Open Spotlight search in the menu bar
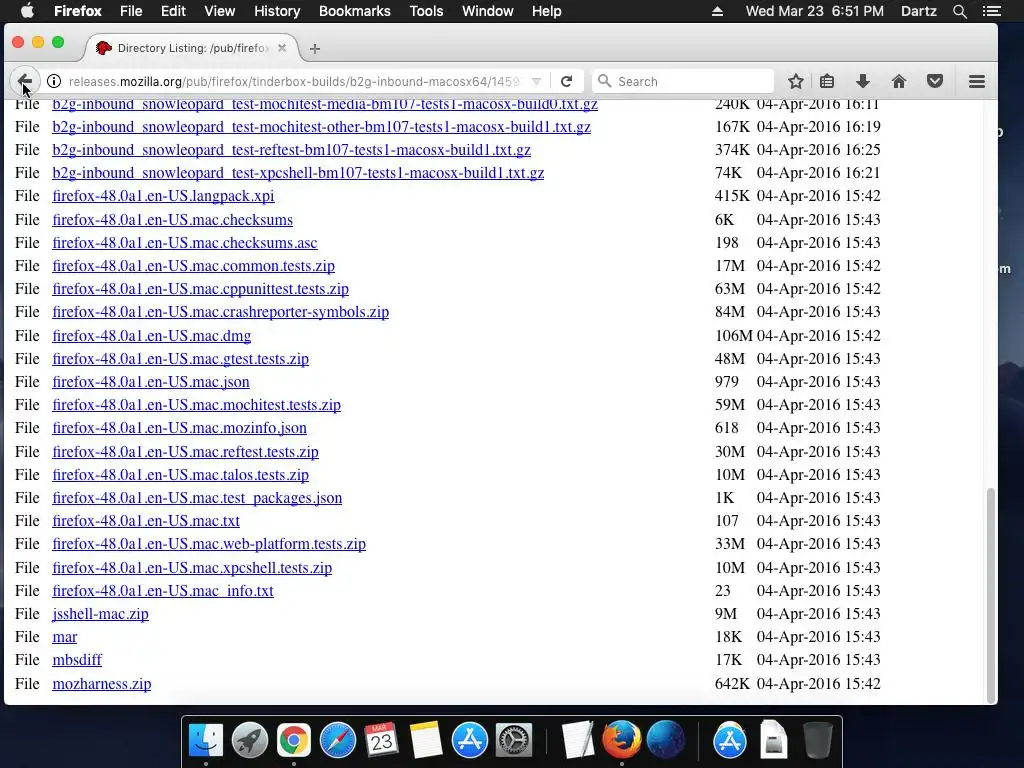The width and height of the screenshot is (1024, 768). click(x=959, y=11)
